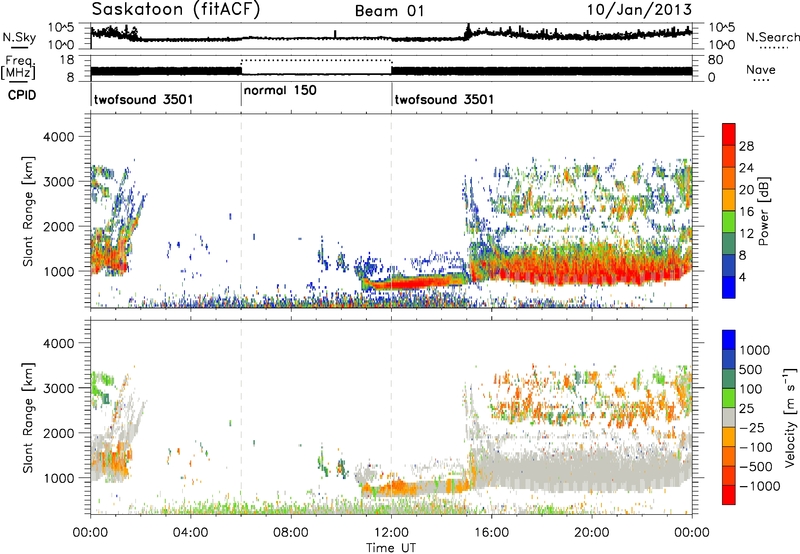
Task: Click the '20:00' time axis tick
Action: (x=592, y=533)
